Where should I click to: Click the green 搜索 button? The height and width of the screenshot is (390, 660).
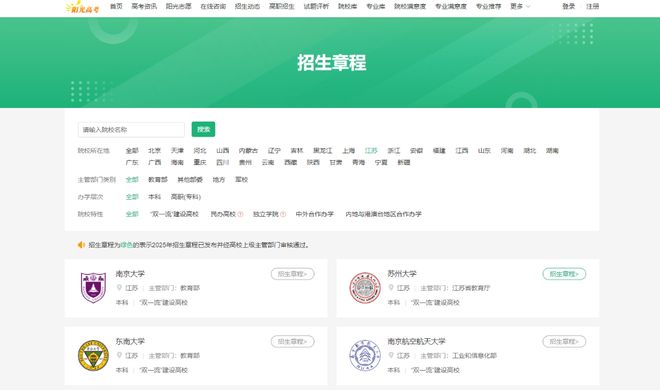click(x=203, y=129)
